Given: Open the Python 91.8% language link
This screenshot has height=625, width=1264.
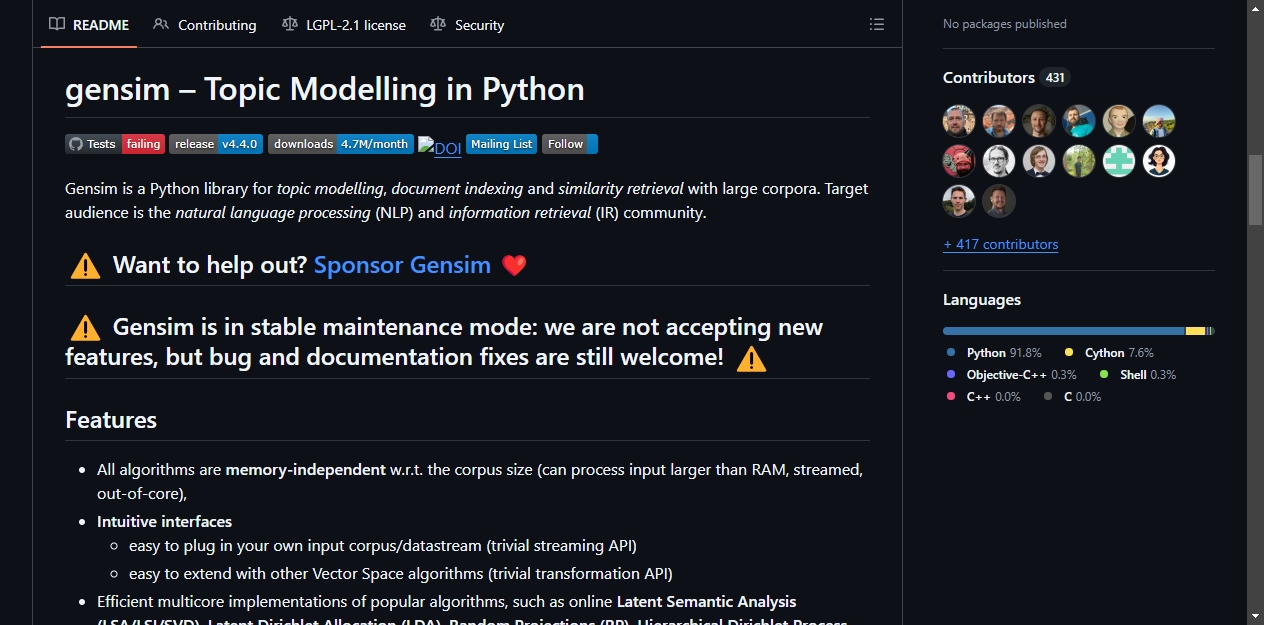Looking at the screenshot, I should tap(994, 353).
